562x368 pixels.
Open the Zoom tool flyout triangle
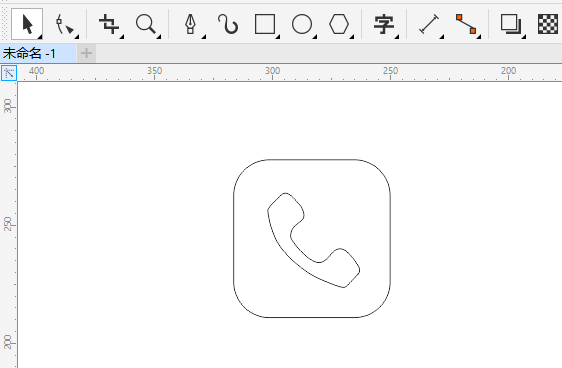(159, 36)
